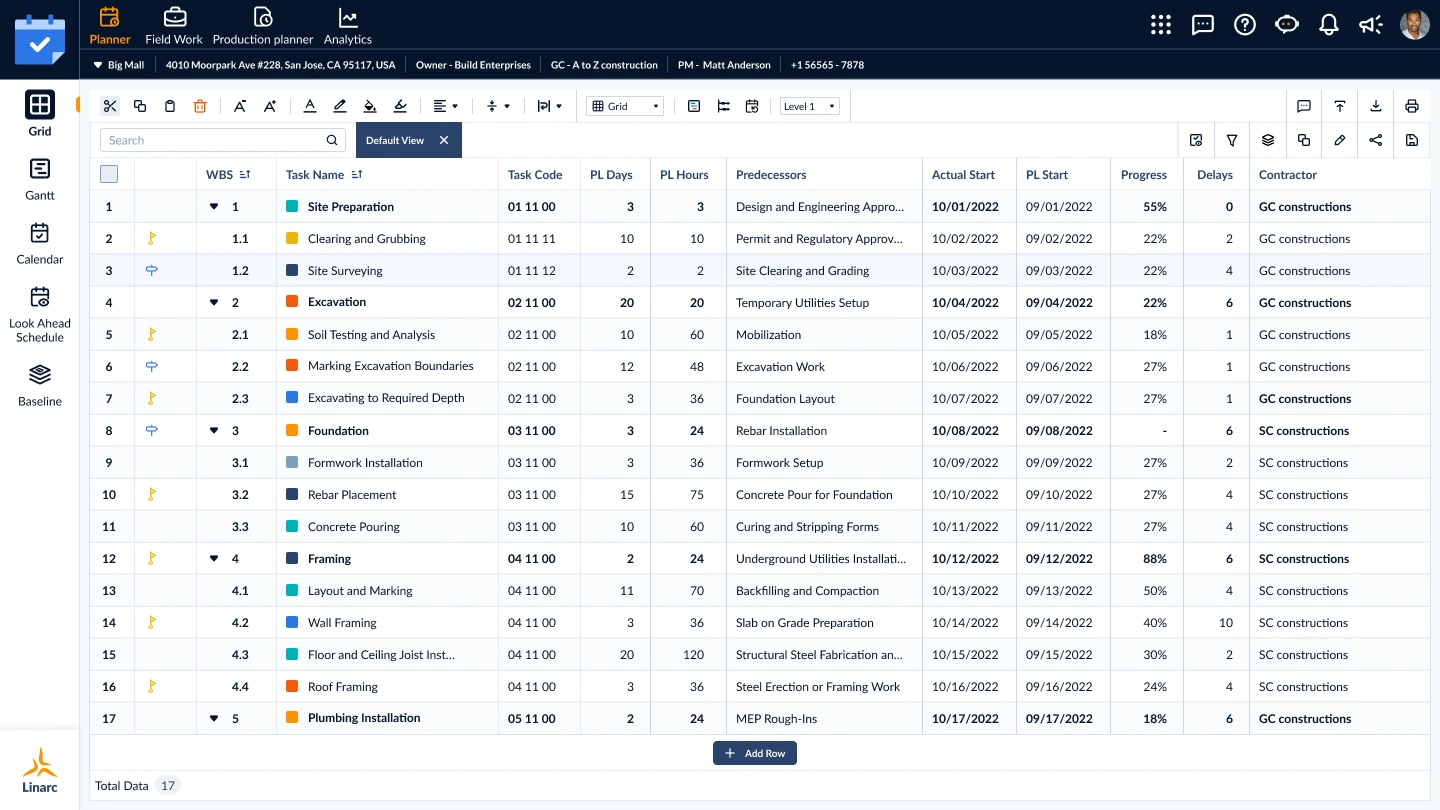Open the Look Ahead Schedule panel
This screenshot has width=1440, height=810.
[x=40, y=310]
